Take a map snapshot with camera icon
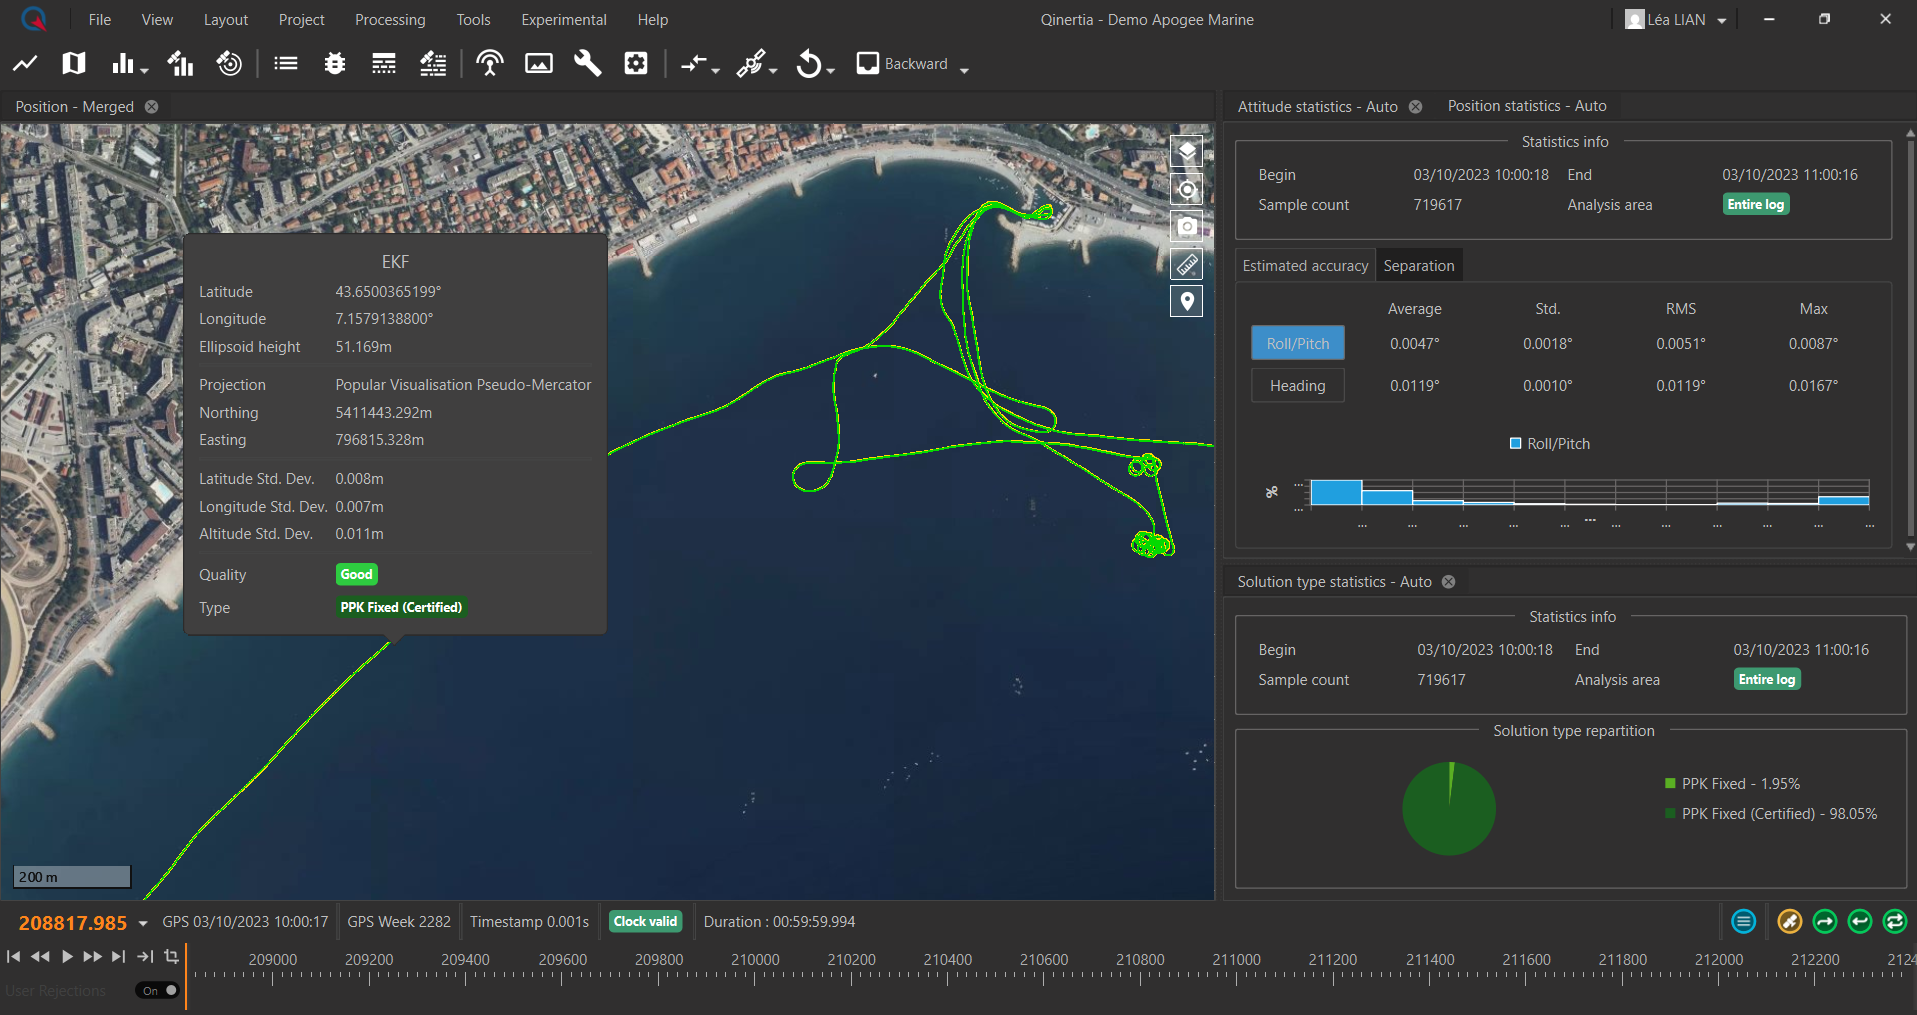1917x1015 pixels. [x=1186, y=227]
